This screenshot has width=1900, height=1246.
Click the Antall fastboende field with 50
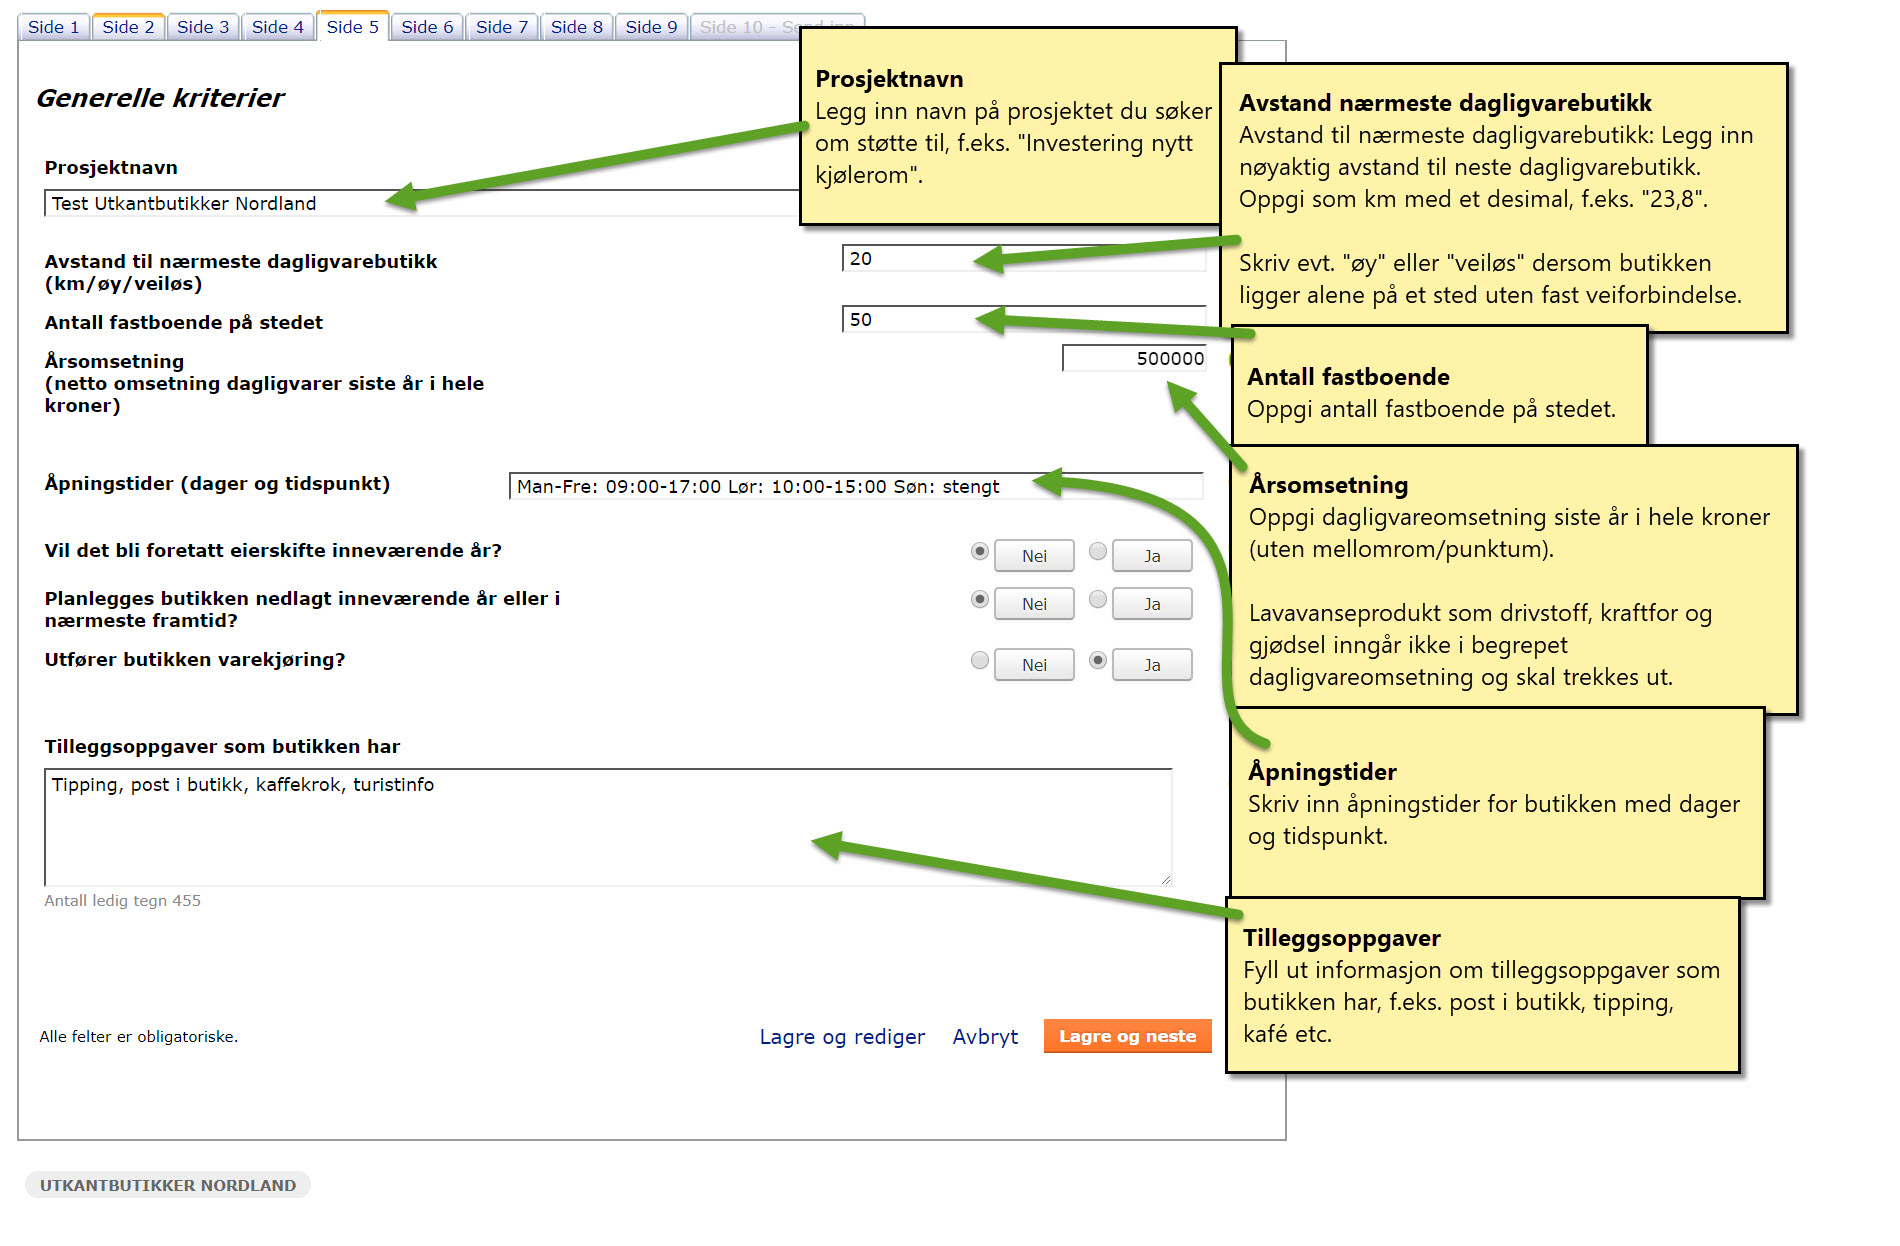pyautogui.click(x=1024, y=319)
